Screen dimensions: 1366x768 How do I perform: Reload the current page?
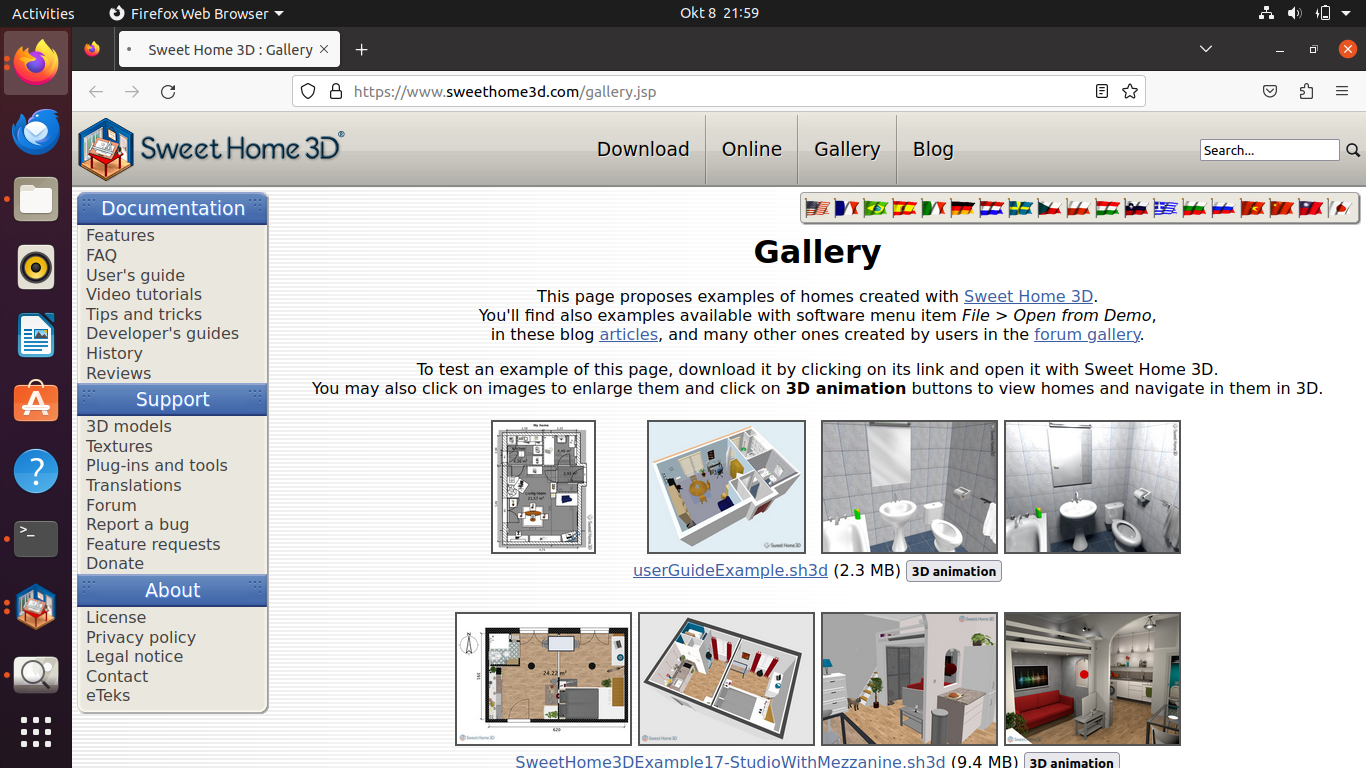[168, 91]
